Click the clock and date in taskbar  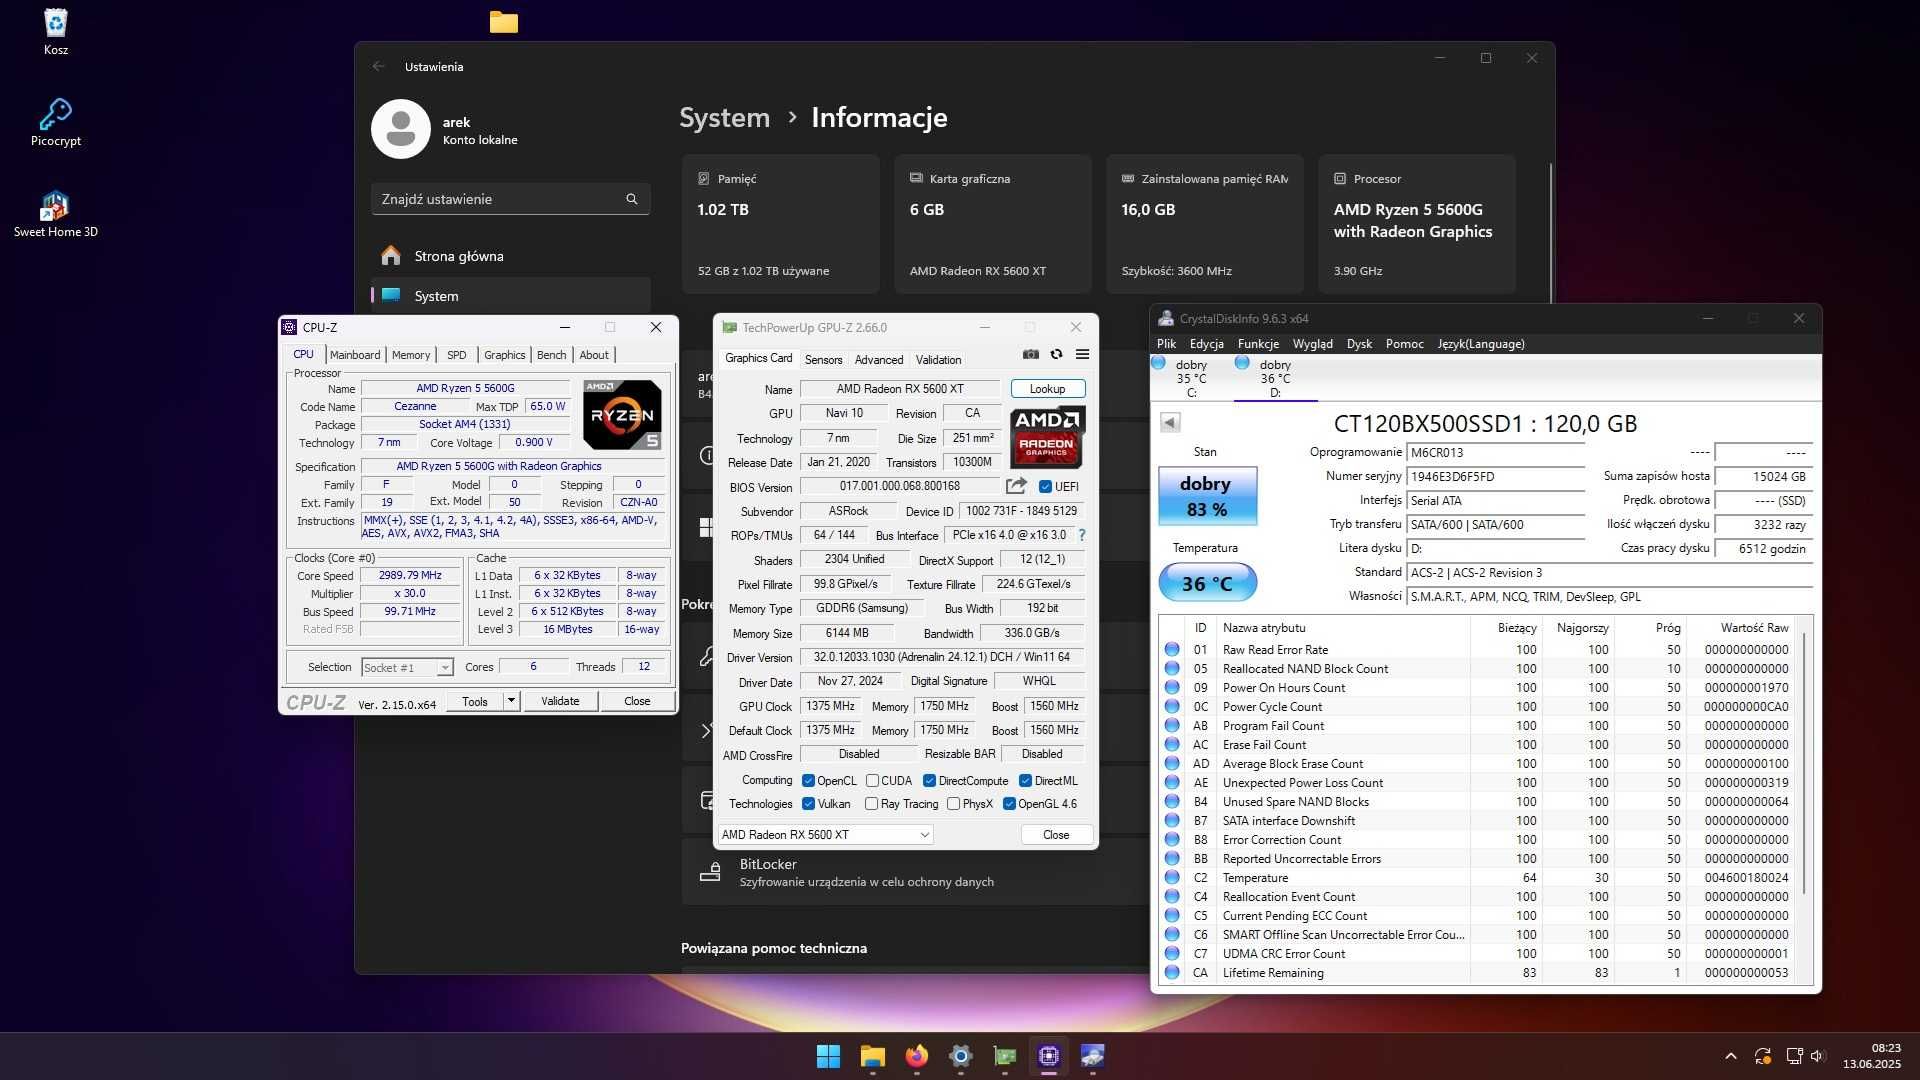click(x=1872, y=1056)
